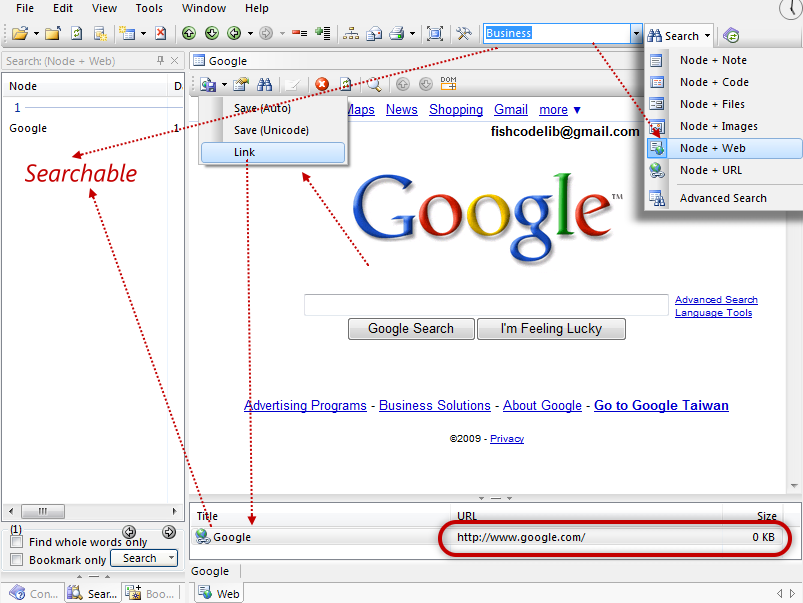
Task: Choose Save (Unicode) menu item
Action: tap(273, 130)
